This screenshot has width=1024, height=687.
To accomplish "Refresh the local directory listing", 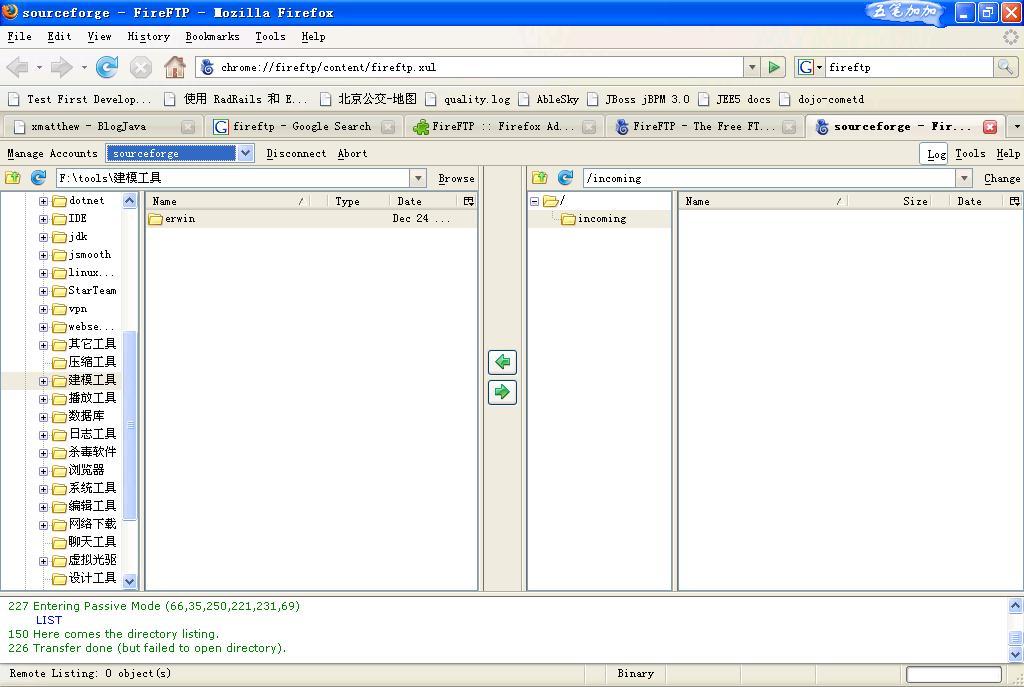I will point(39,178).
